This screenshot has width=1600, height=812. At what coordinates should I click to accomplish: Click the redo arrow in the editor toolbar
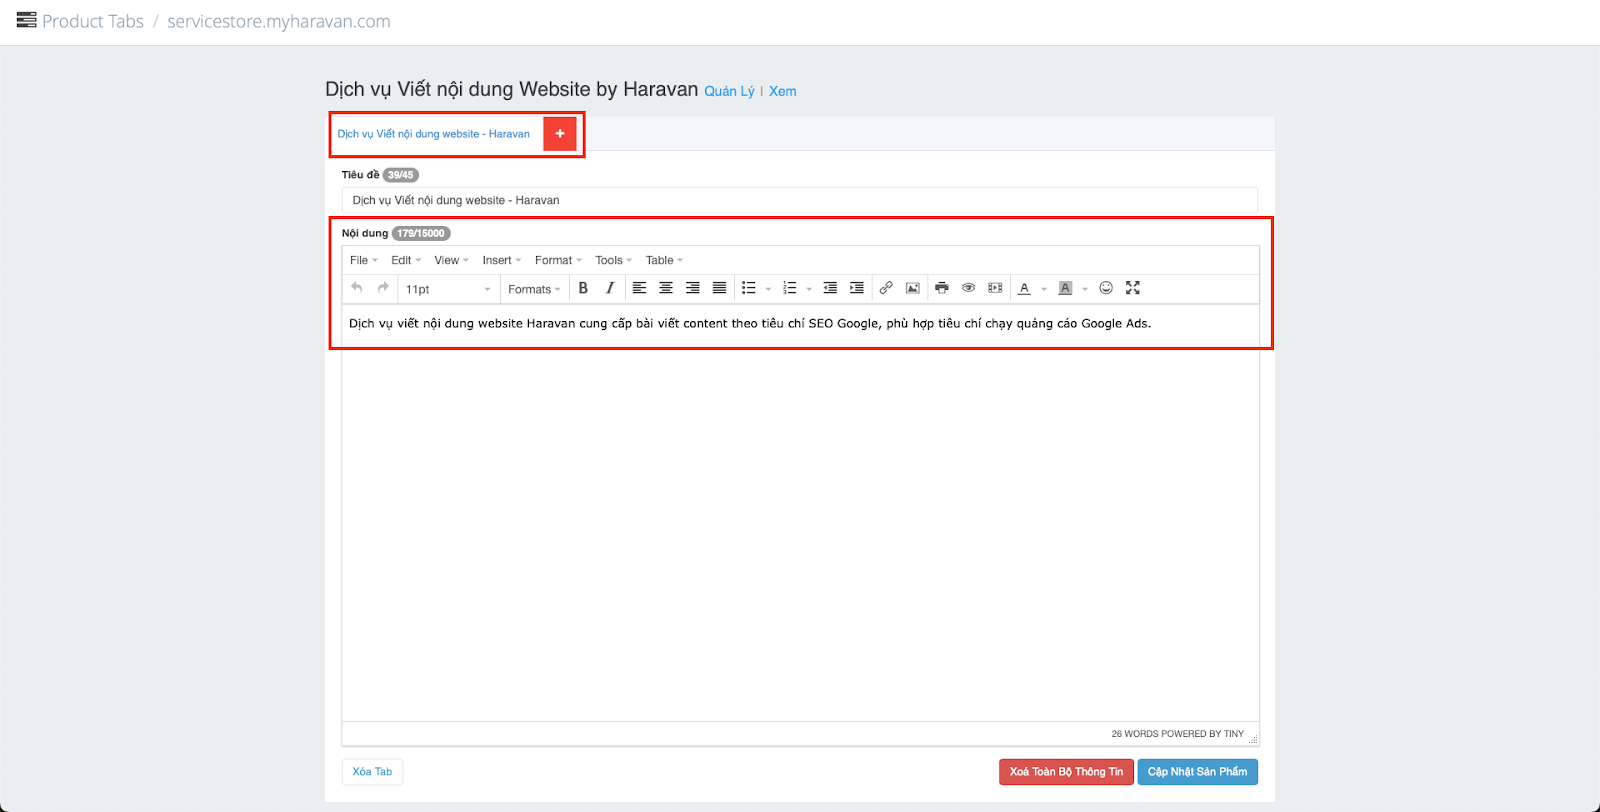tap(383, 288)
